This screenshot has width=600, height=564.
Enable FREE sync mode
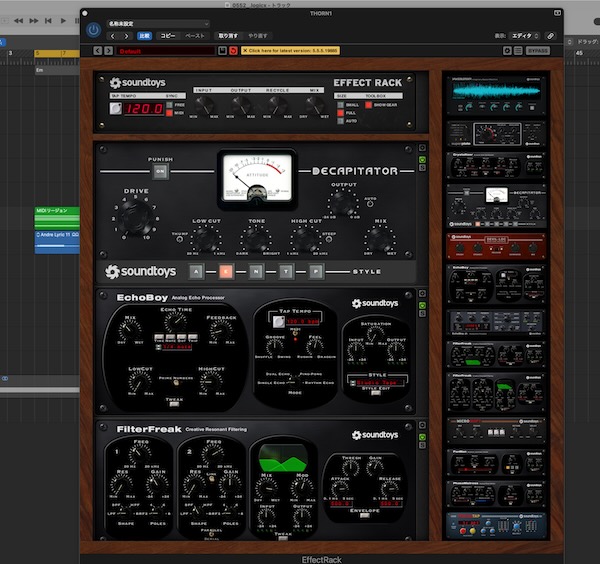click(170, 104)
